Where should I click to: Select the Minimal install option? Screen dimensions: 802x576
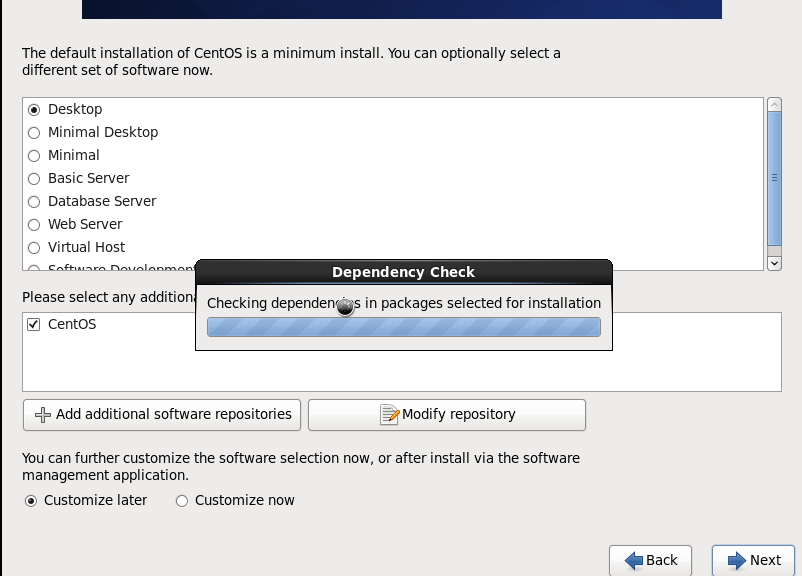[34, 156]
